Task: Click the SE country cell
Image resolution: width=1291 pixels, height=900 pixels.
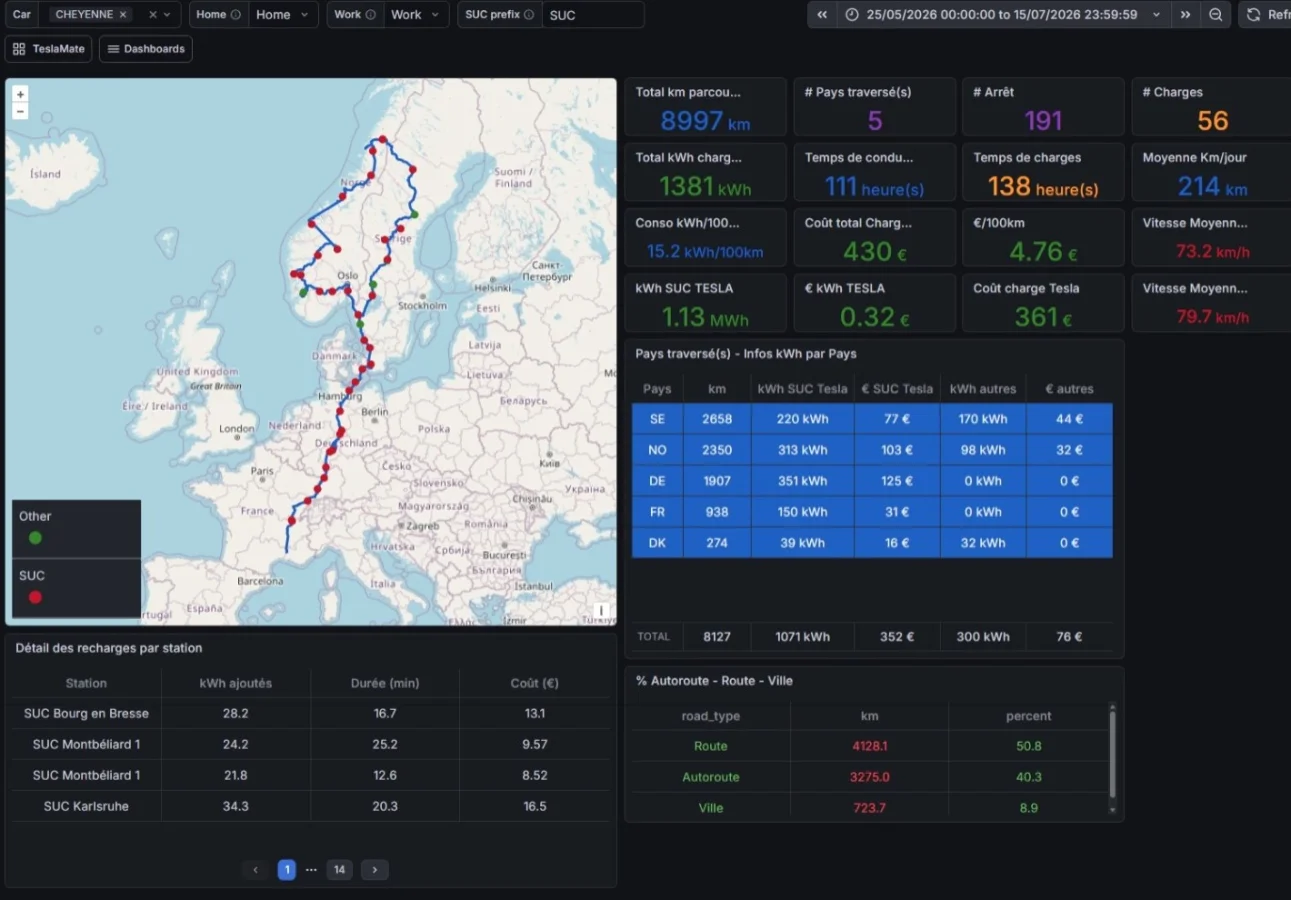Action: pyautogui.click(x=657, y=419)
